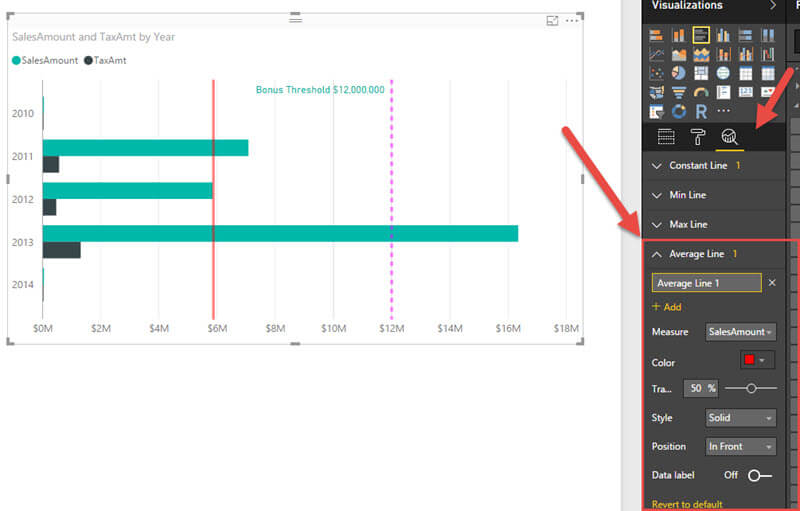Click Bonus Threshold $12,000,000 label

(320, 90)
